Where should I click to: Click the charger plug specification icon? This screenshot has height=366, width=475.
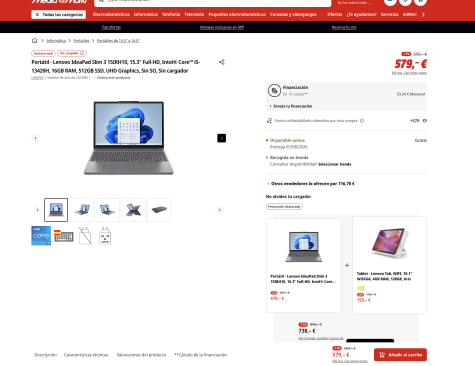pos(105,236)
